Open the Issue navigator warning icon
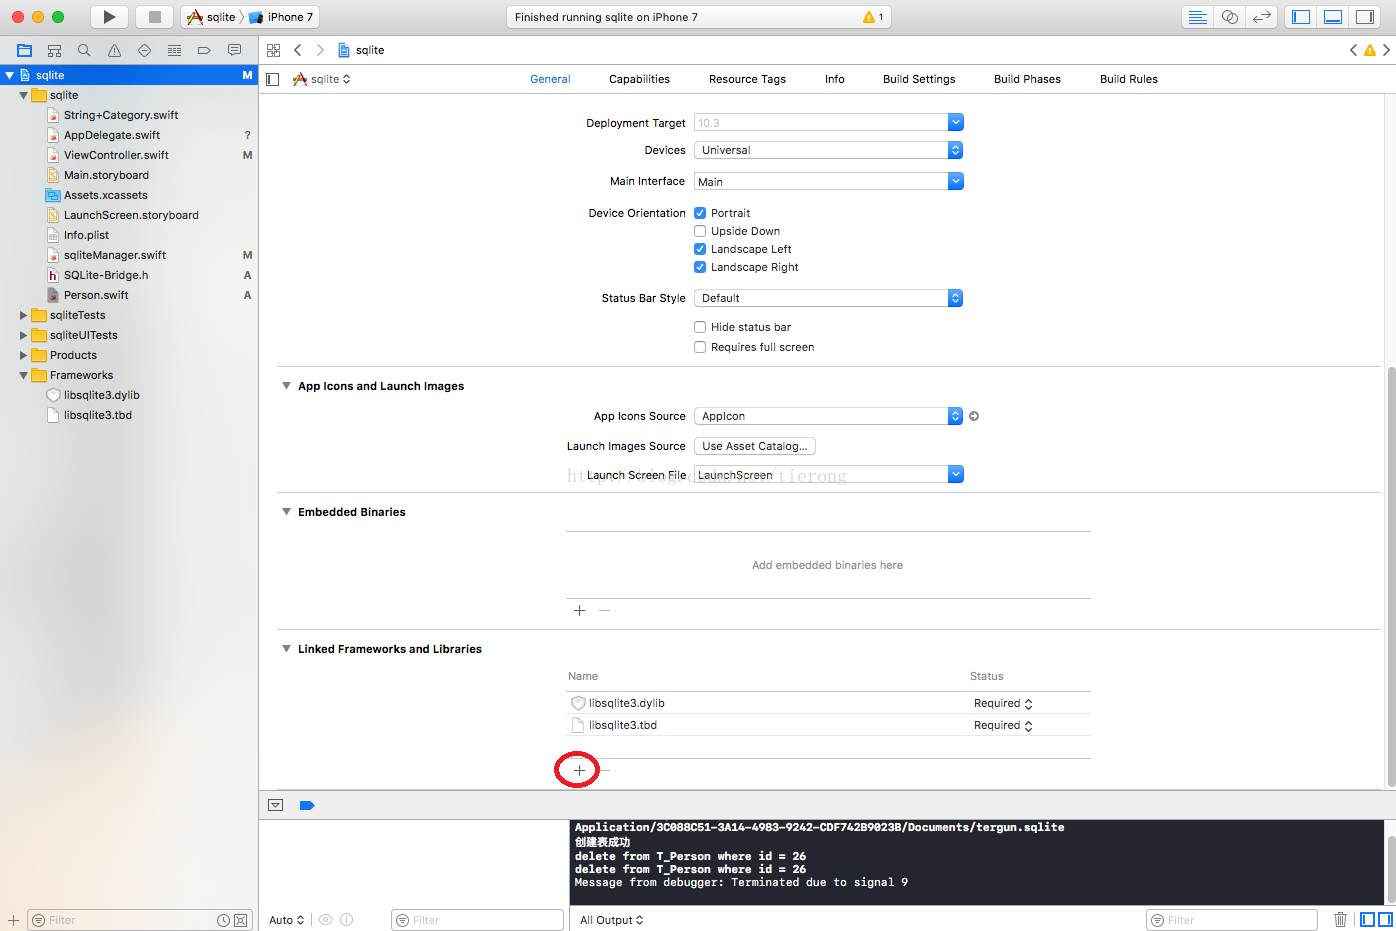The width and height of the screenshot is (1396, 931). [x=114, y=50]
